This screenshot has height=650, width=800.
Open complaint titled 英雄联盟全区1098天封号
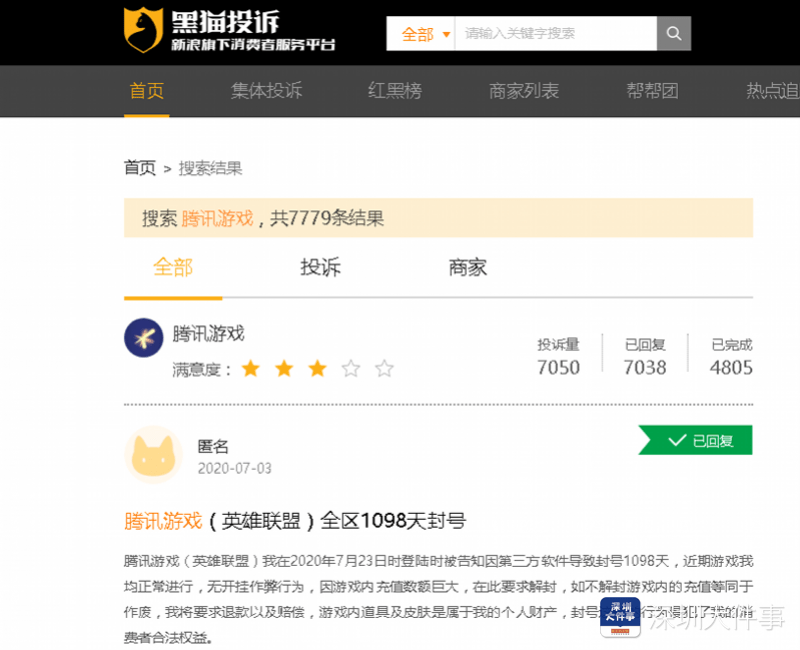click(295, 521)
